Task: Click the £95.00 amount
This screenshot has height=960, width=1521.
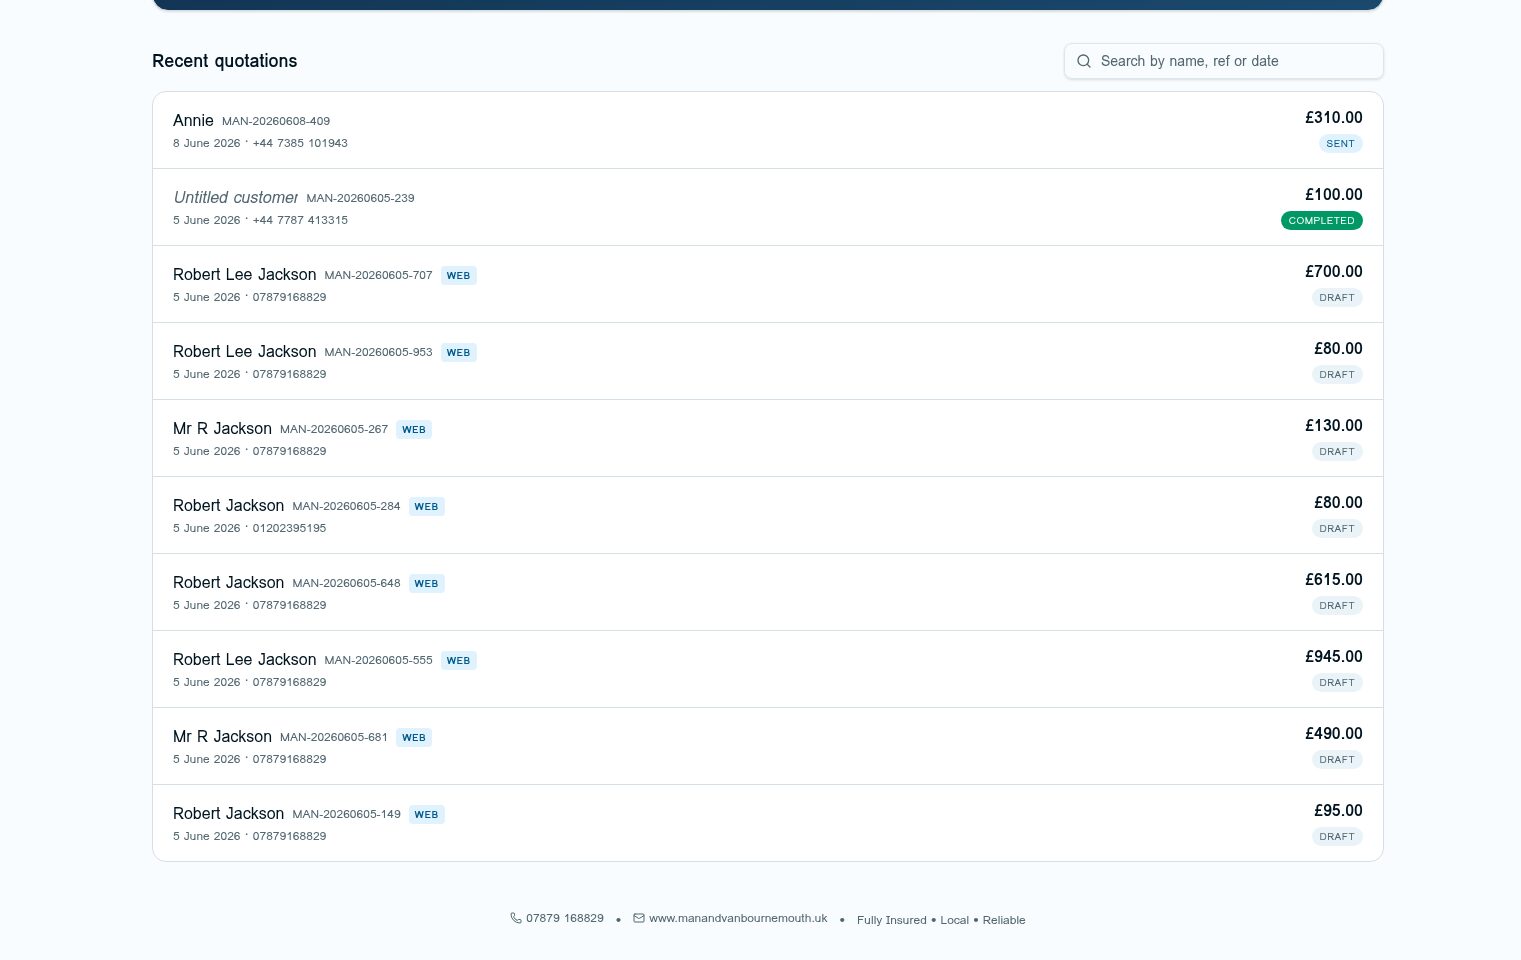Action: click(1338, 811)
